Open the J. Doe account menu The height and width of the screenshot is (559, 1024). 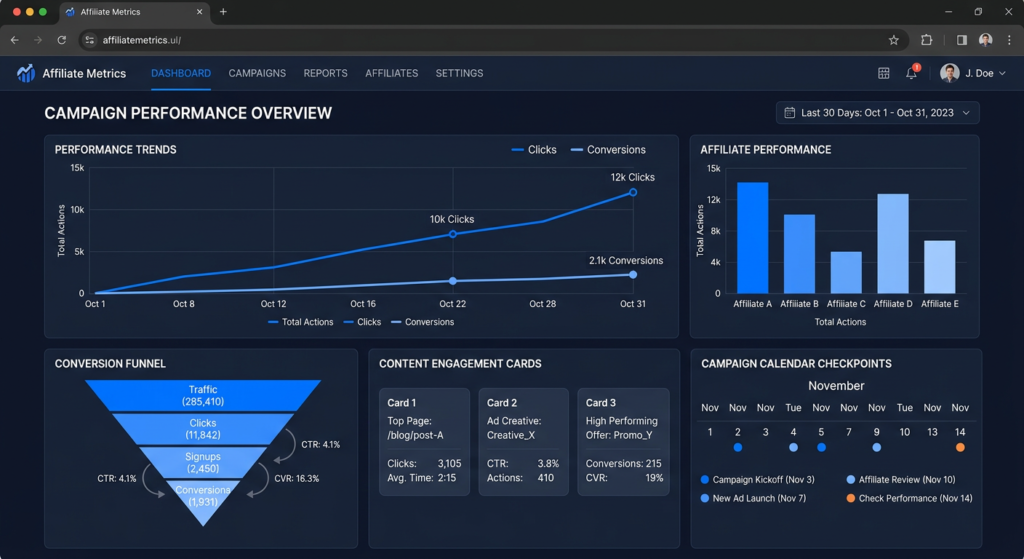coord(973,73)
